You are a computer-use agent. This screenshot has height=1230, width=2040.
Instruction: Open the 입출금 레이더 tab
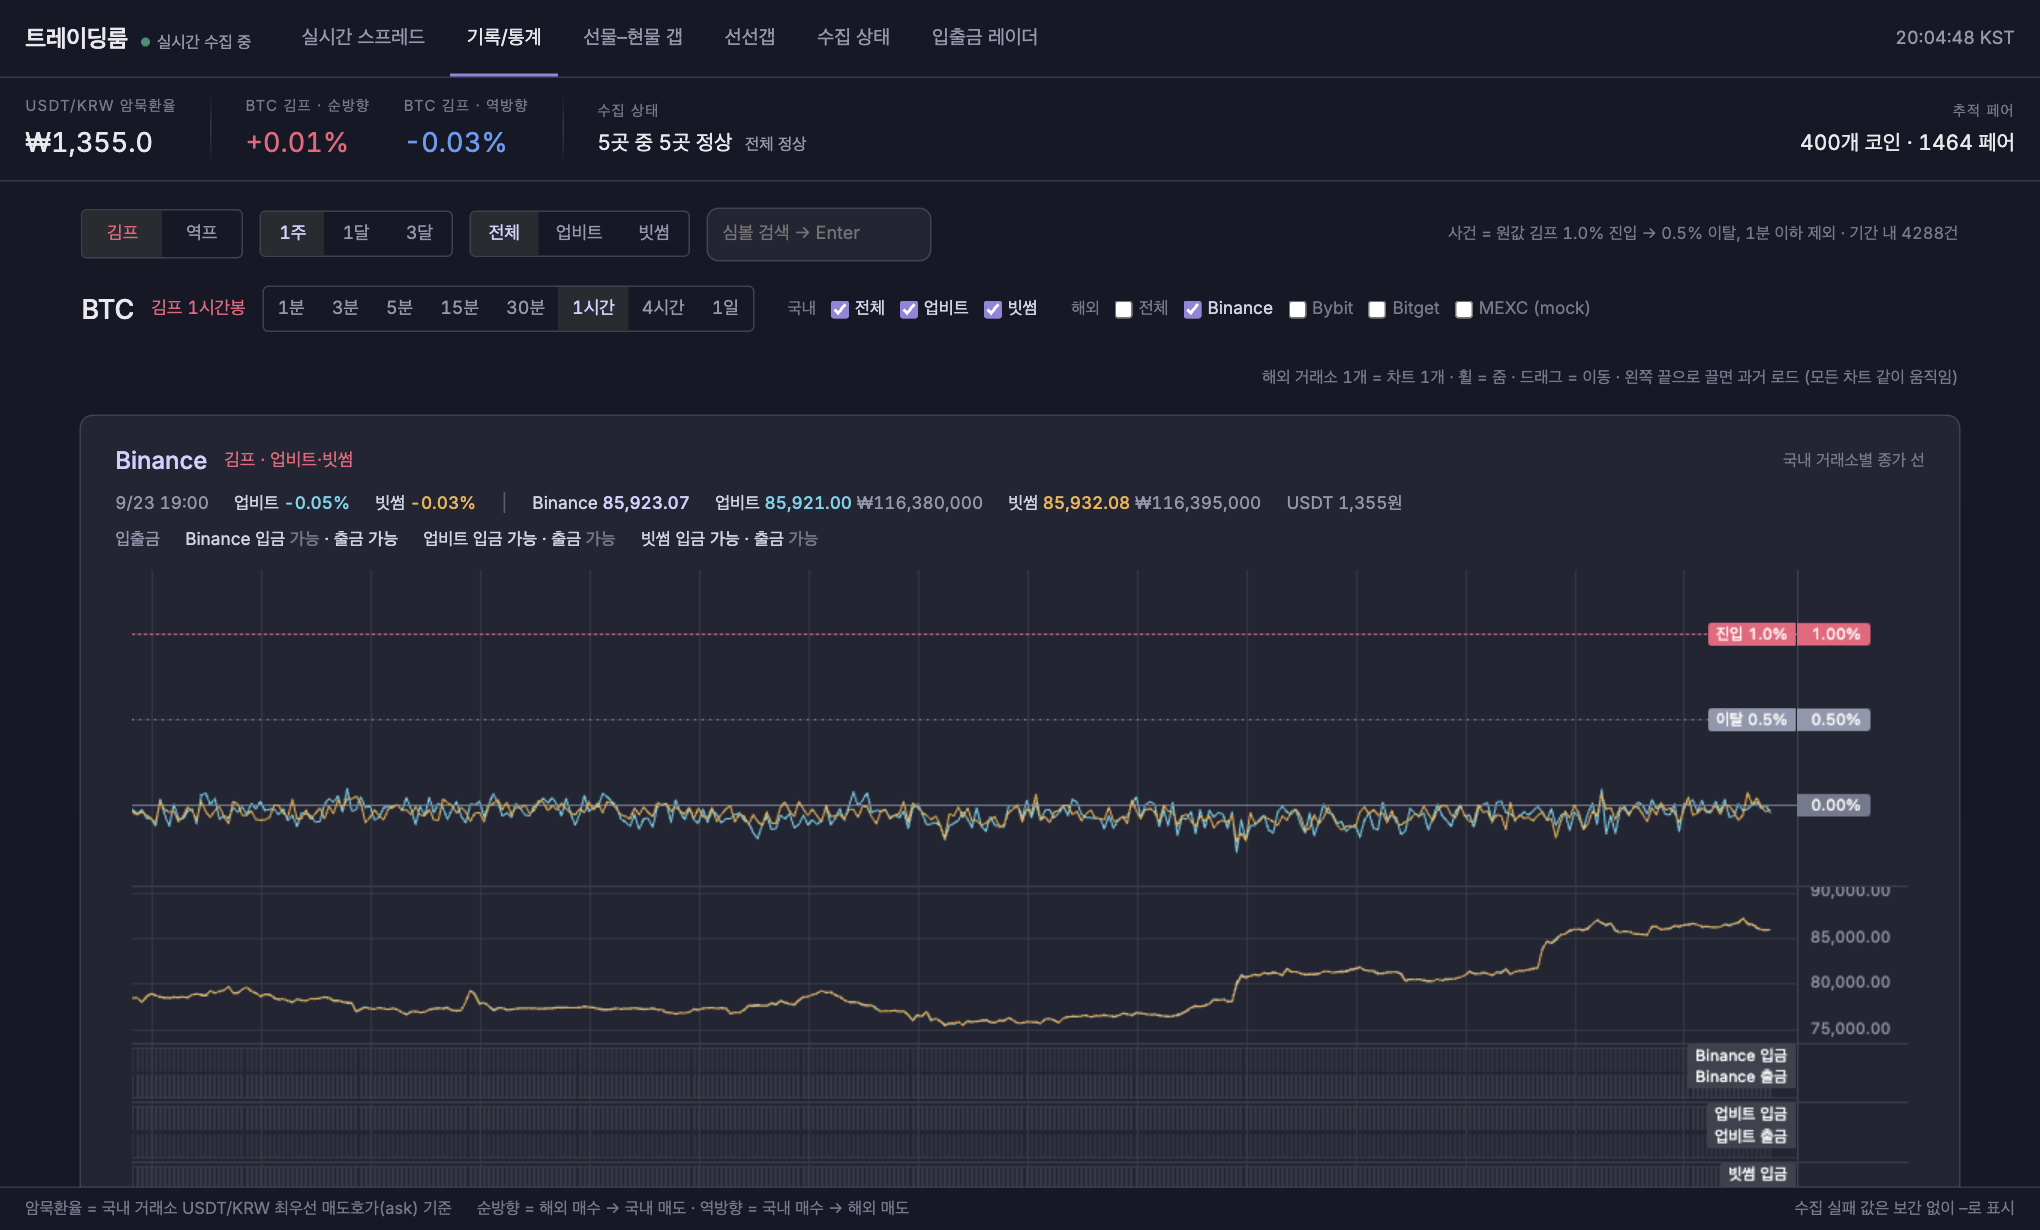(x=985, y=37)
